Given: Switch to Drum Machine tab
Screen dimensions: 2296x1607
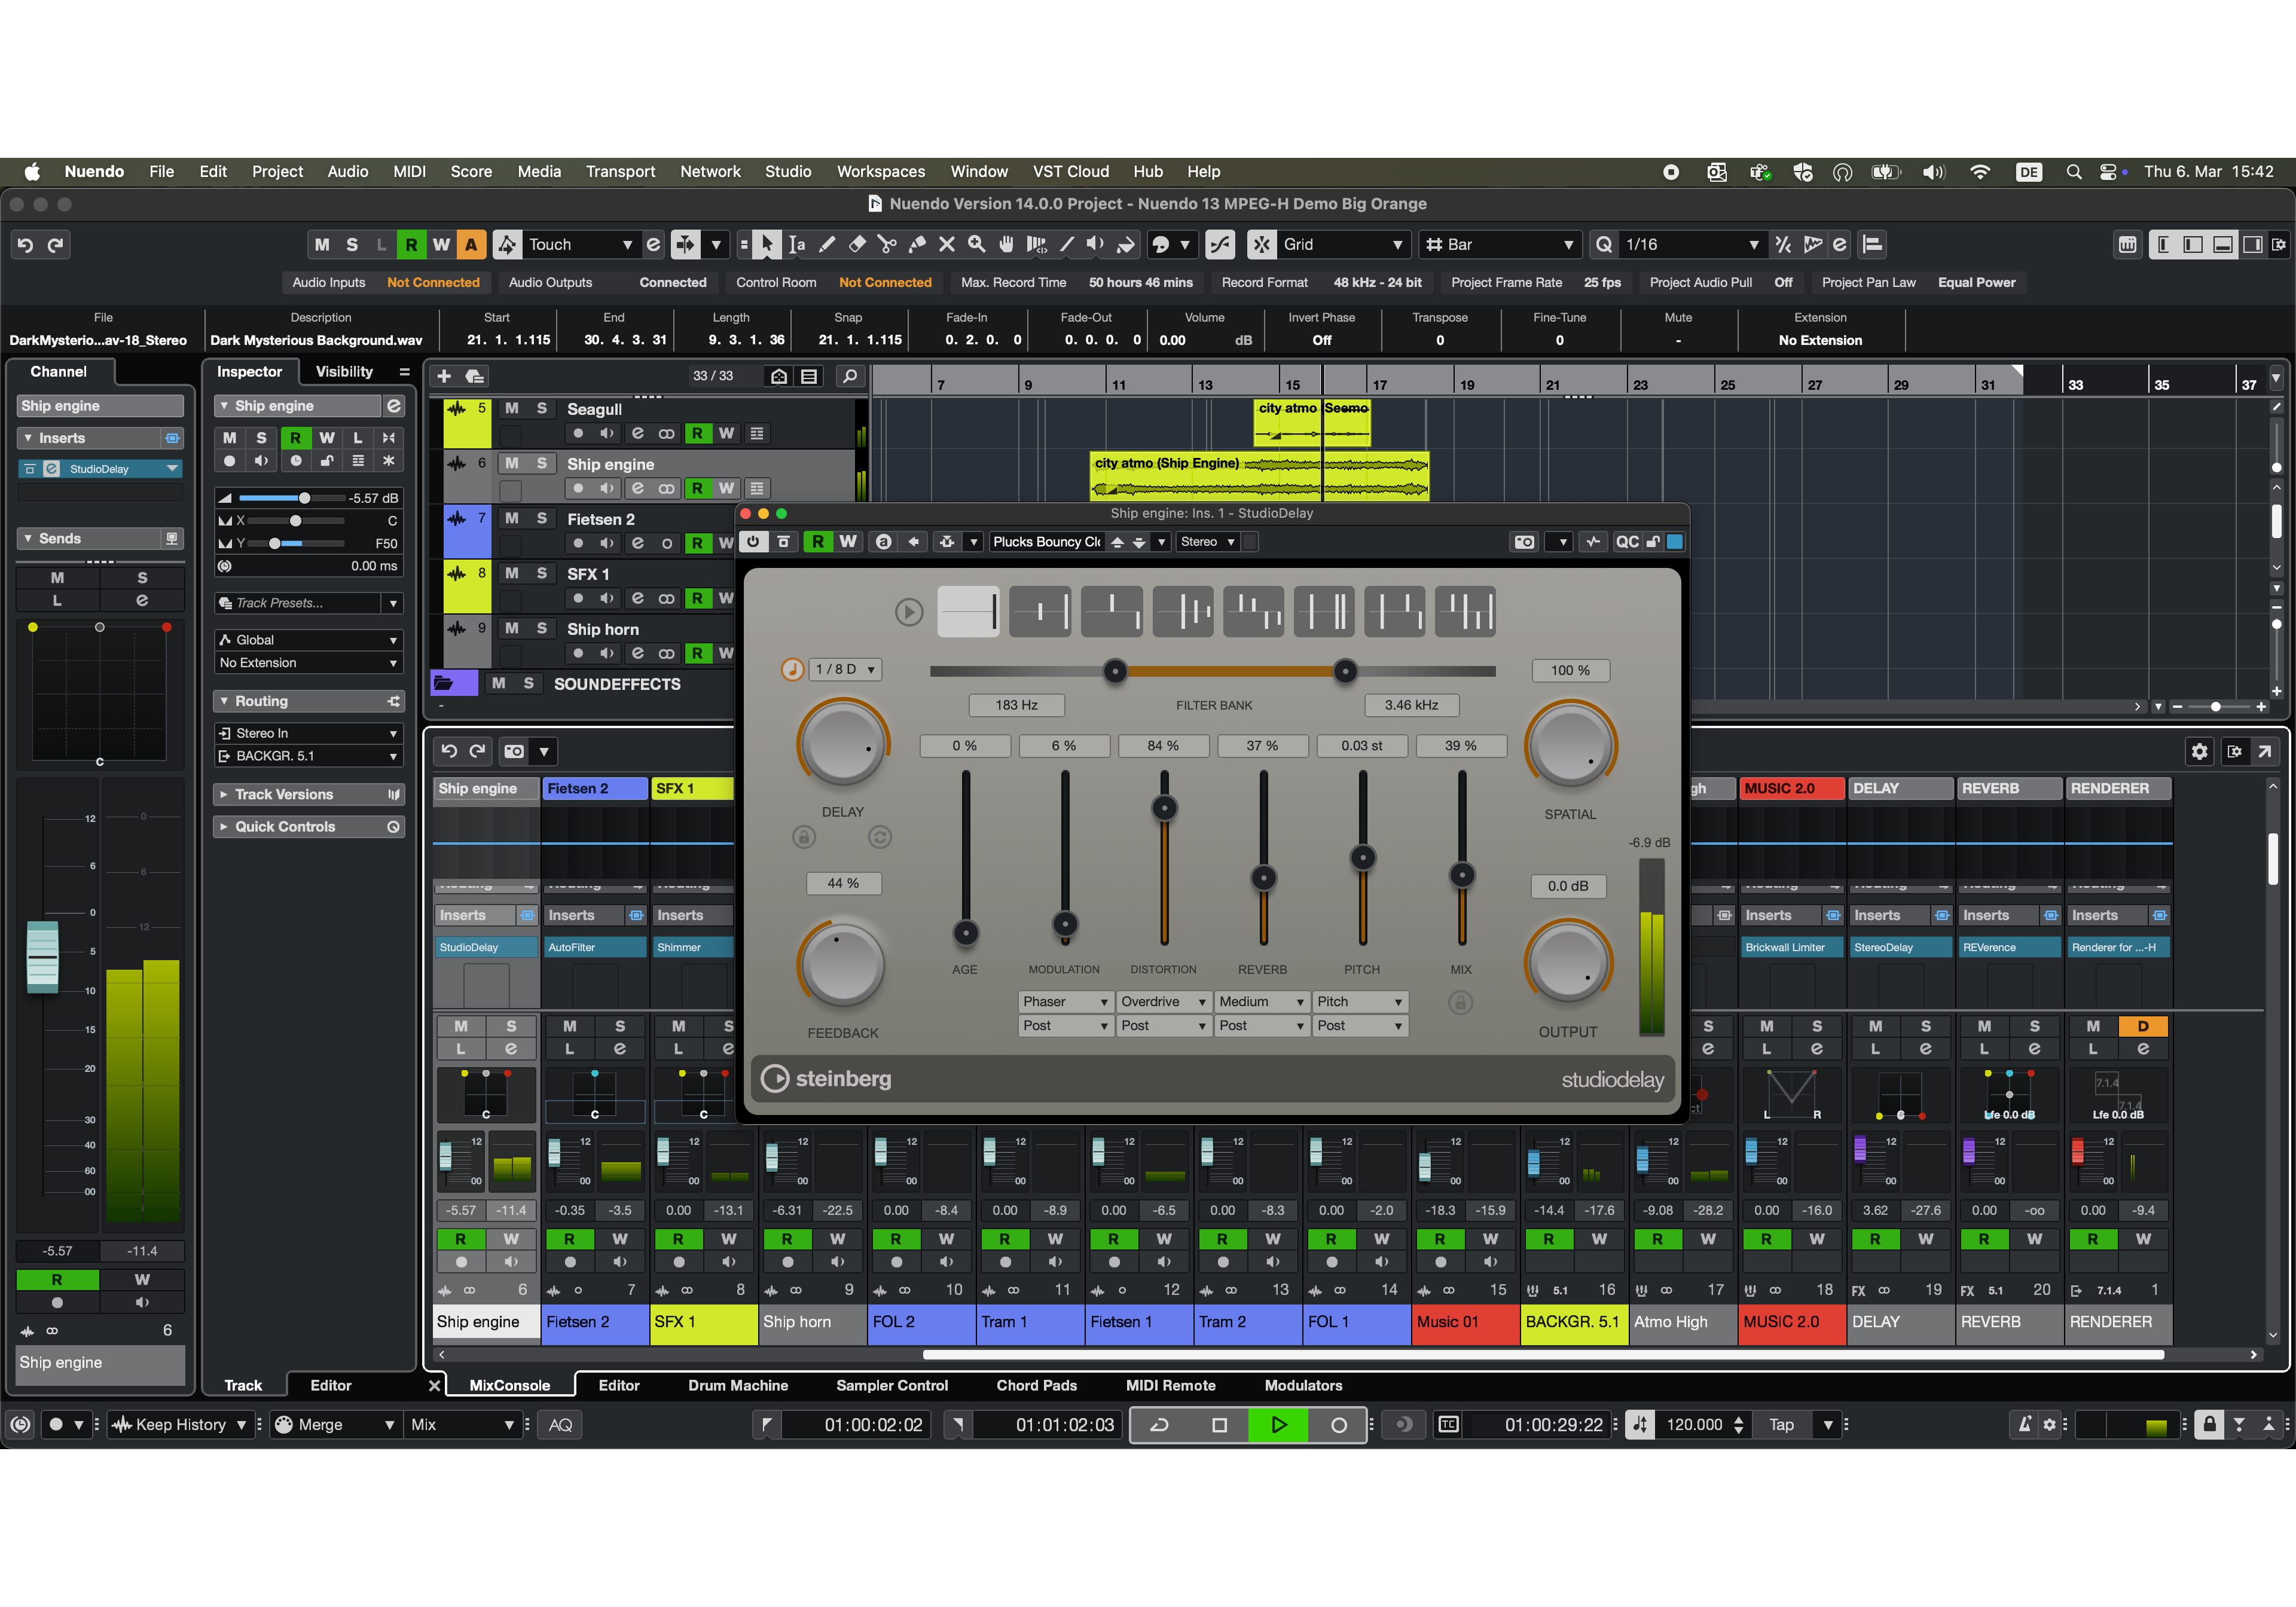Looking at the screenshot, I should pyautogui.click(x=738, y=1386).
